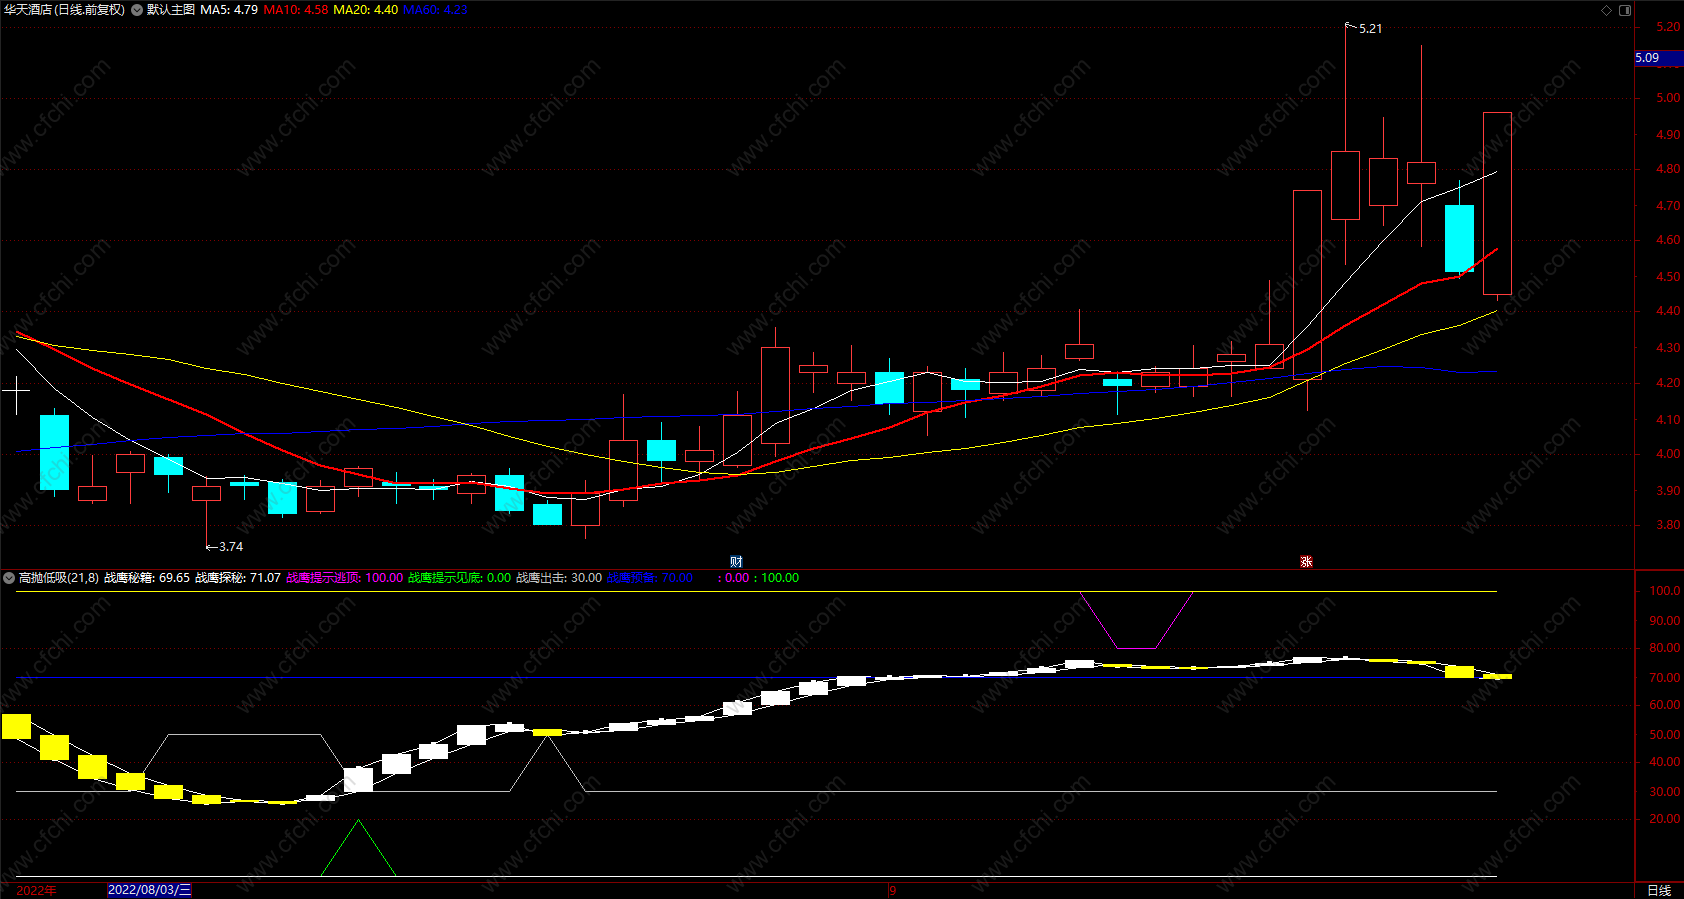Click the 战鹰秘籍: 69.65 value
1684x899 pixels.
pos(147,578)
